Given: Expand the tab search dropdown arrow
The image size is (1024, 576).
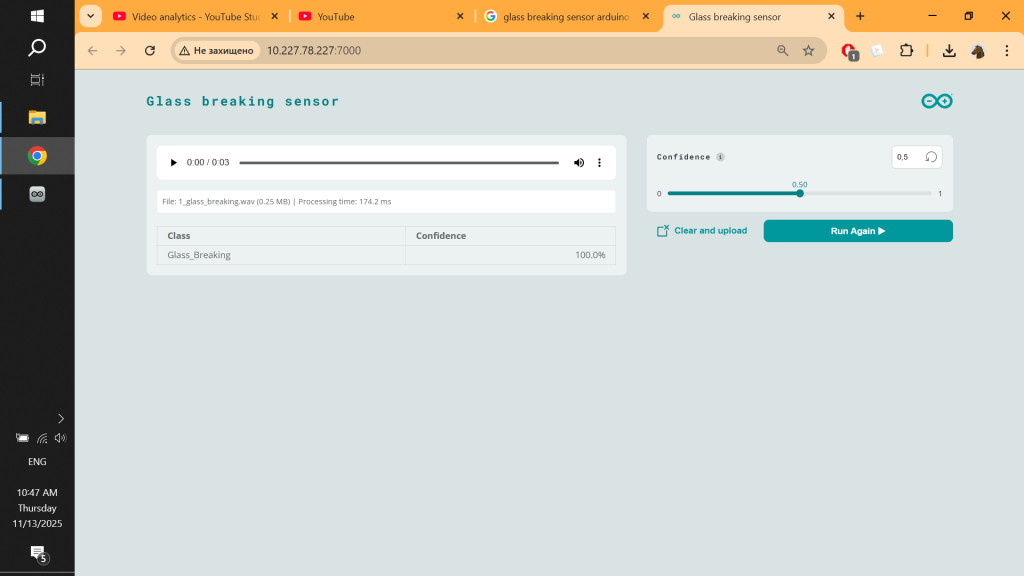Looking at the screenshot, I should tap(90, 16).
